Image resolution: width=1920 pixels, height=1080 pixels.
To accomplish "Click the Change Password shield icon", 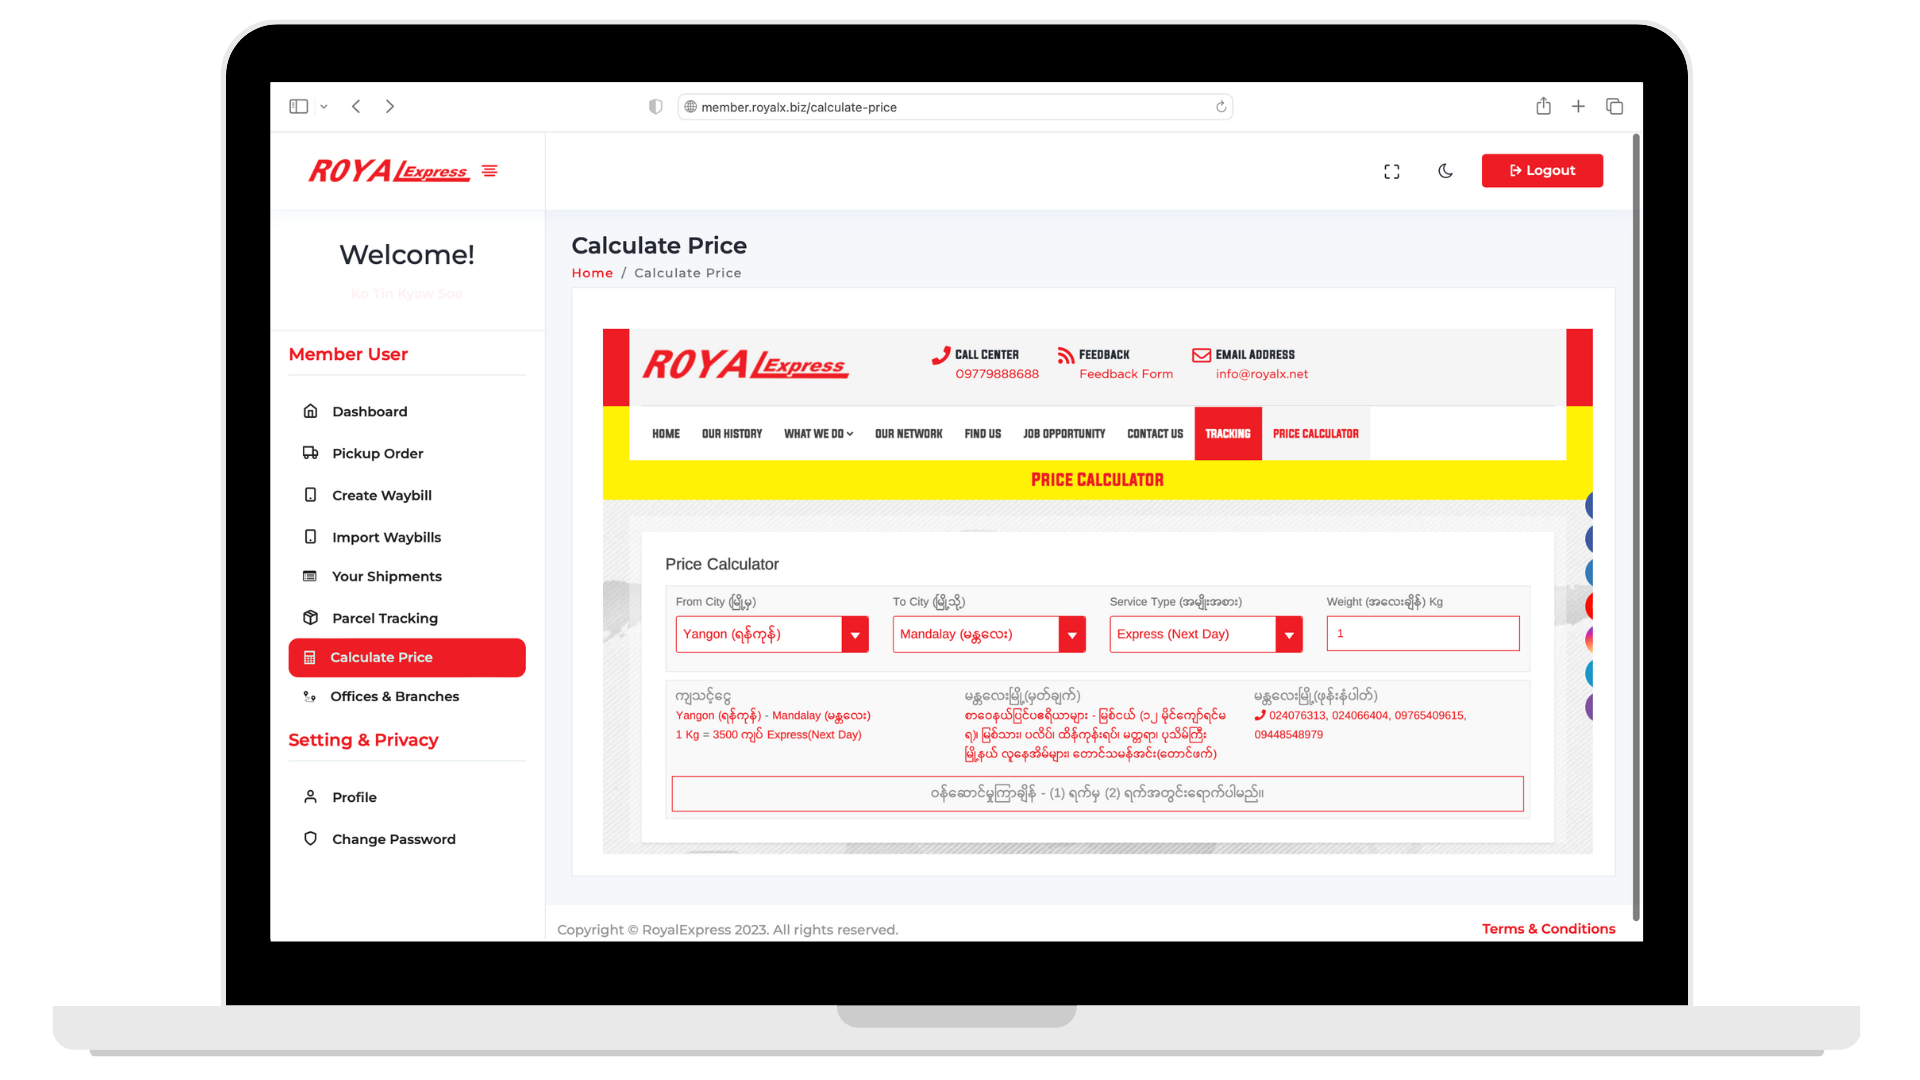I will (310, 839).
